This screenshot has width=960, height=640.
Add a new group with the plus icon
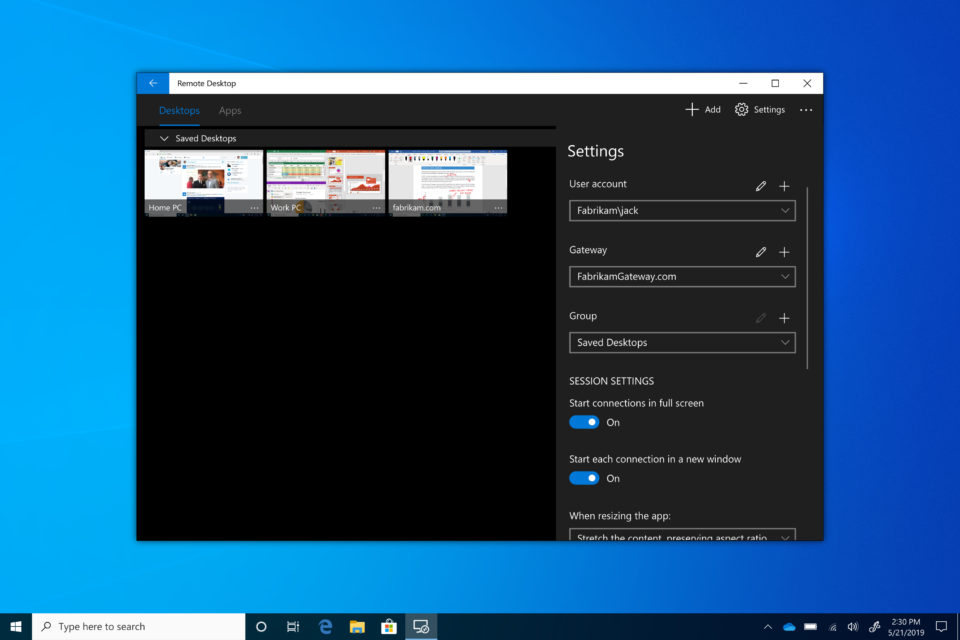(784, 318)
